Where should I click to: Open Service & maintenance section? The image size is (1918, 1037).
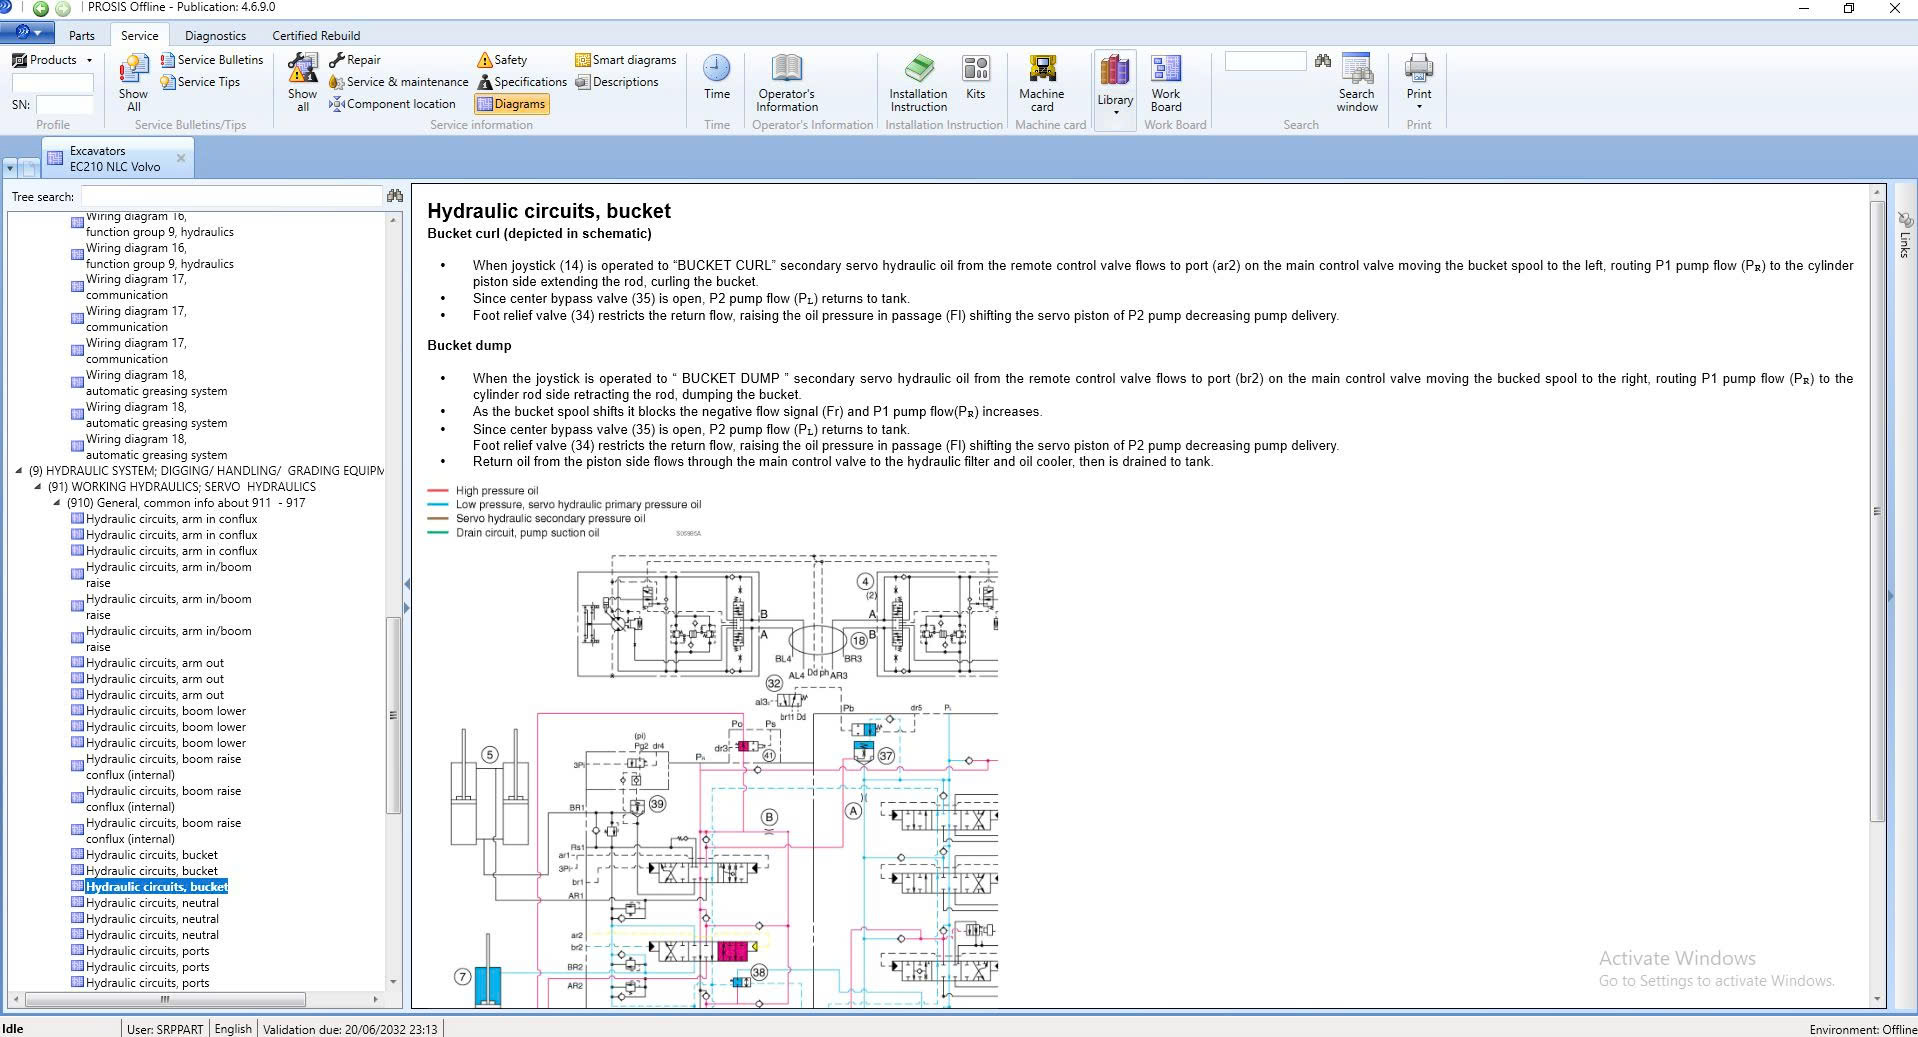pos(398,82)
